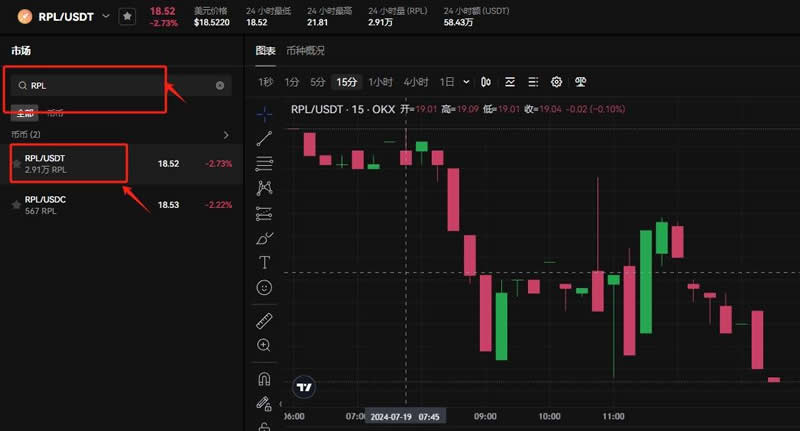Click the $18.5220 USD price

point(212,22)
